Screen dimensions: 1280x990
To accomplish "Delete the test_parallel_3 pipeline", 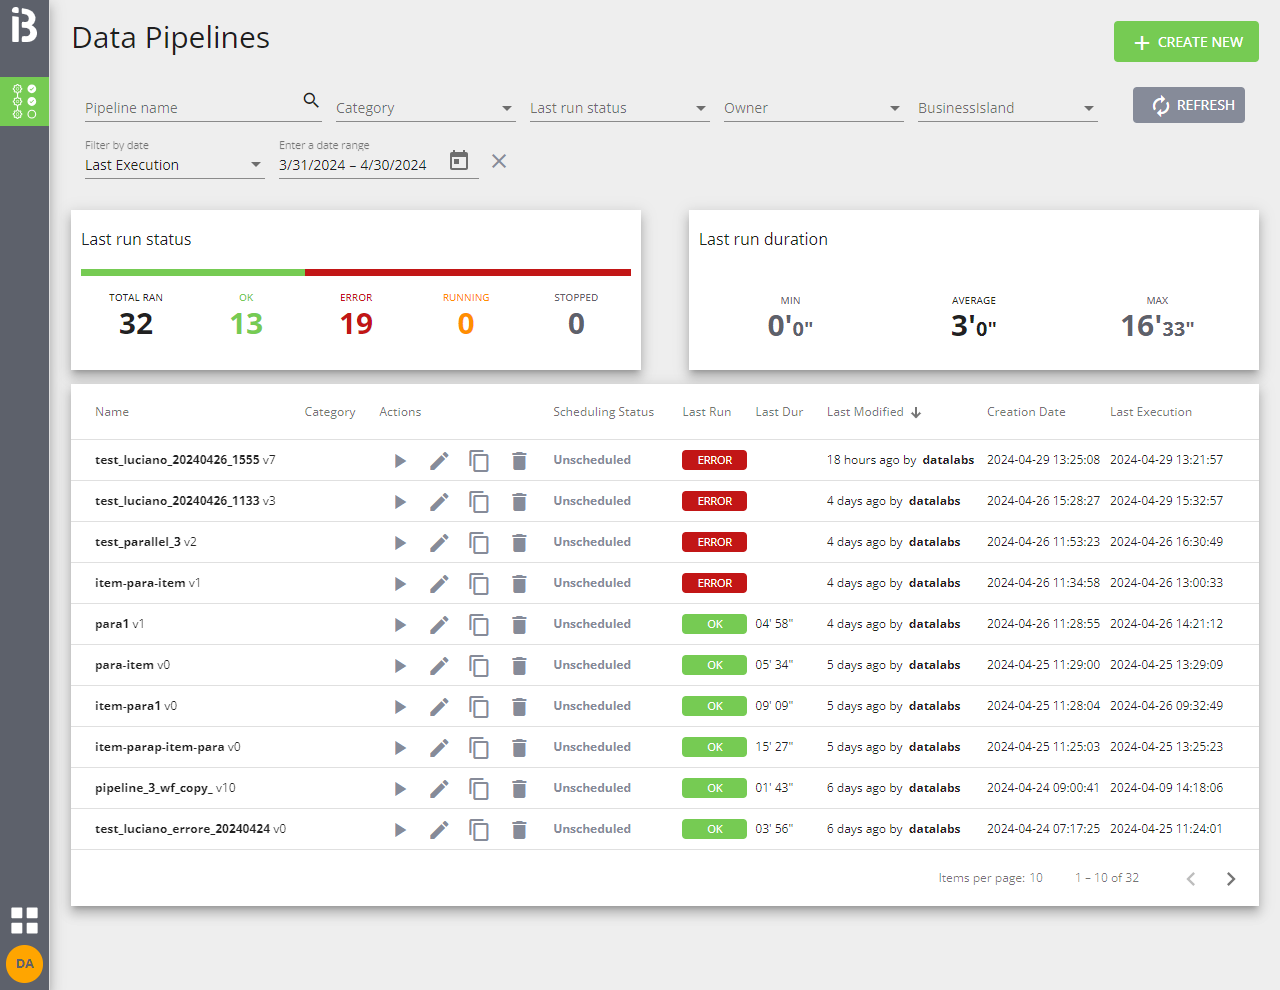I will [x=519, y=542].
